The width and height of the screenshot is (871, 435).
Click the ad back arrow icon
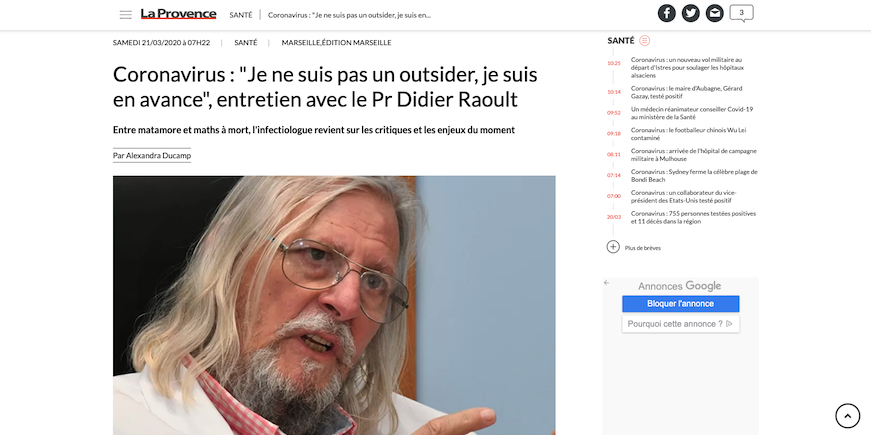607,283
